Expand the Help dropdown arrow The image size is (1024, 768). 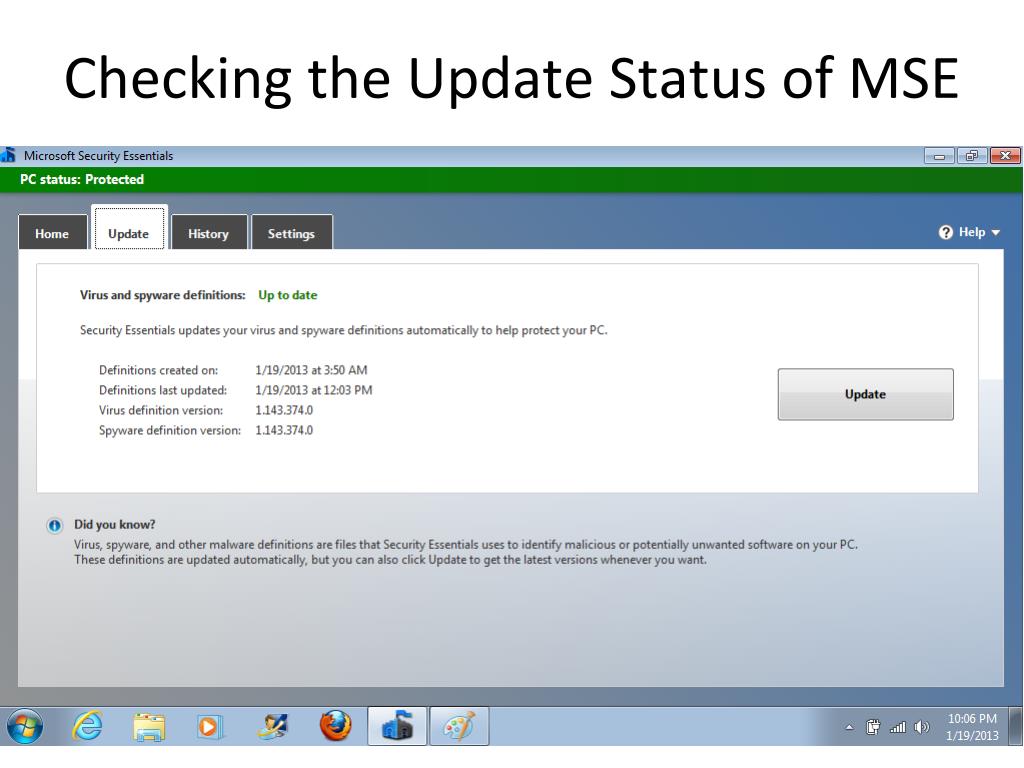[x=996, y=232]
